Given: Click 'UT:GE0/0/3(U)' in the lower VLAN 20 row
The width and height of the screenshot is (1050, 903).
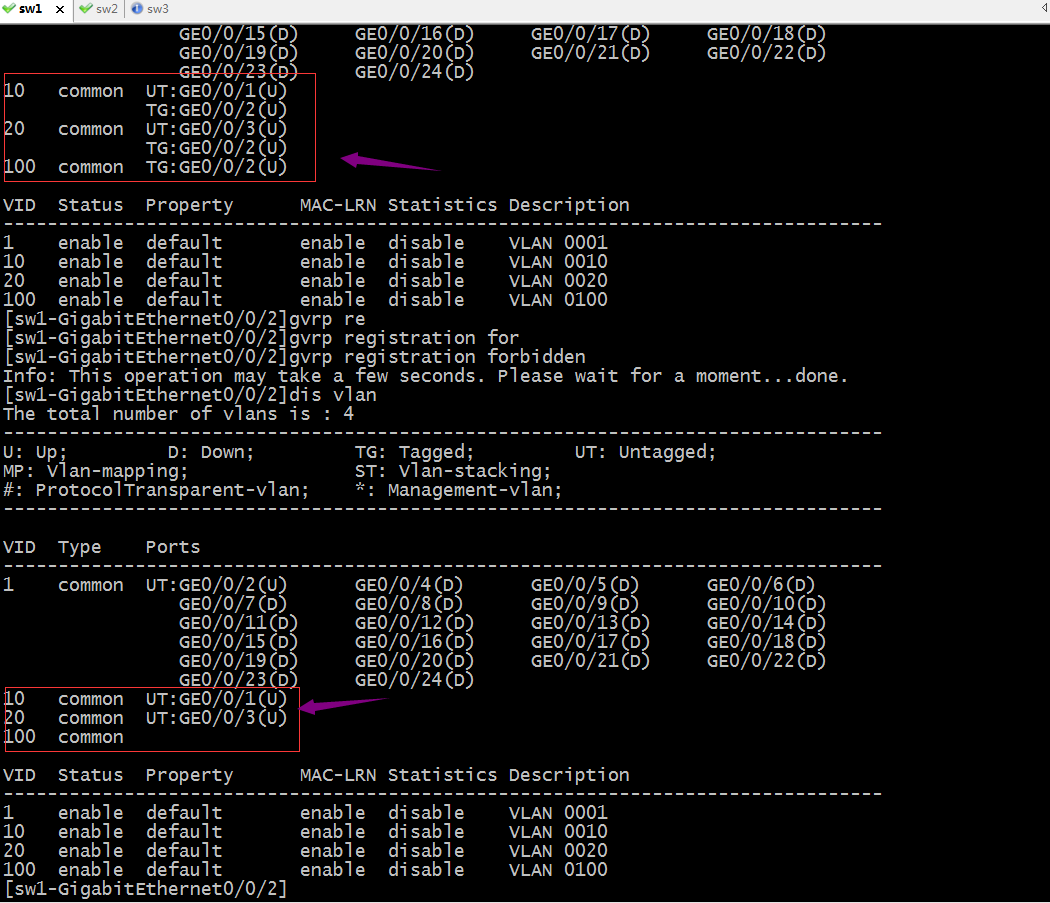Looking at the screenshot, I should tap(216, 718).
